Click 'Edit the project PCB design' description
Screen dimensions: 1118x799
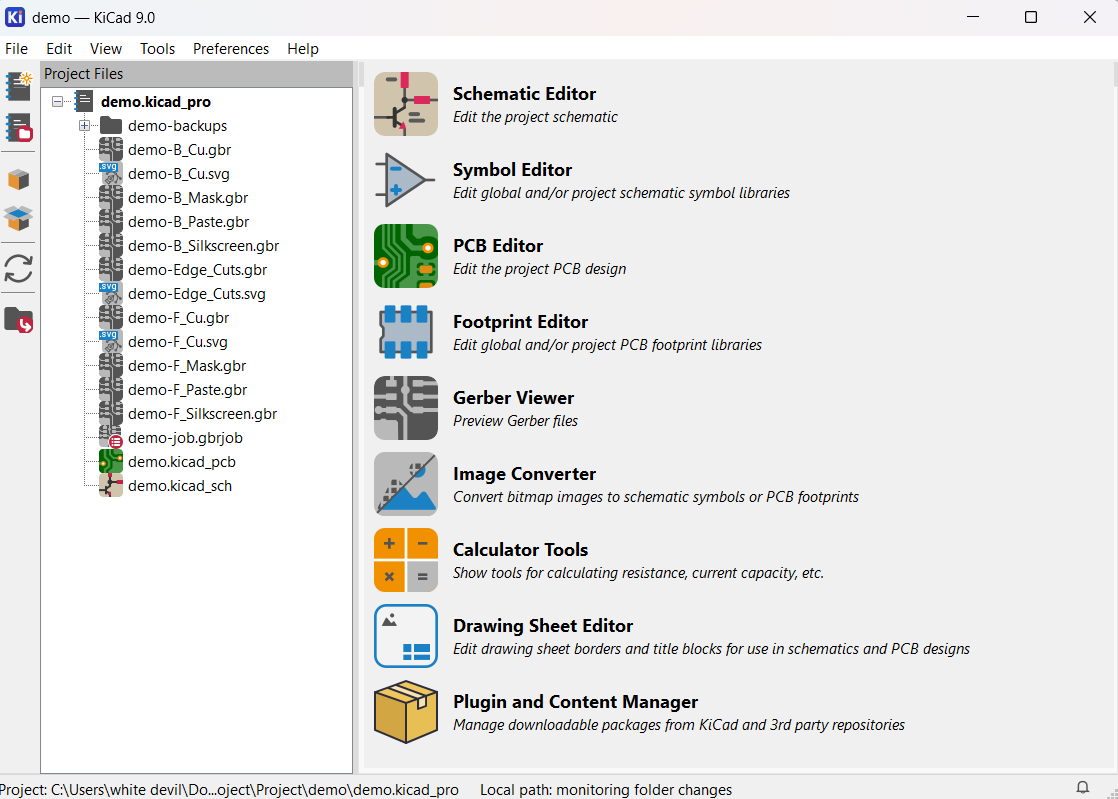click(540, 269)
